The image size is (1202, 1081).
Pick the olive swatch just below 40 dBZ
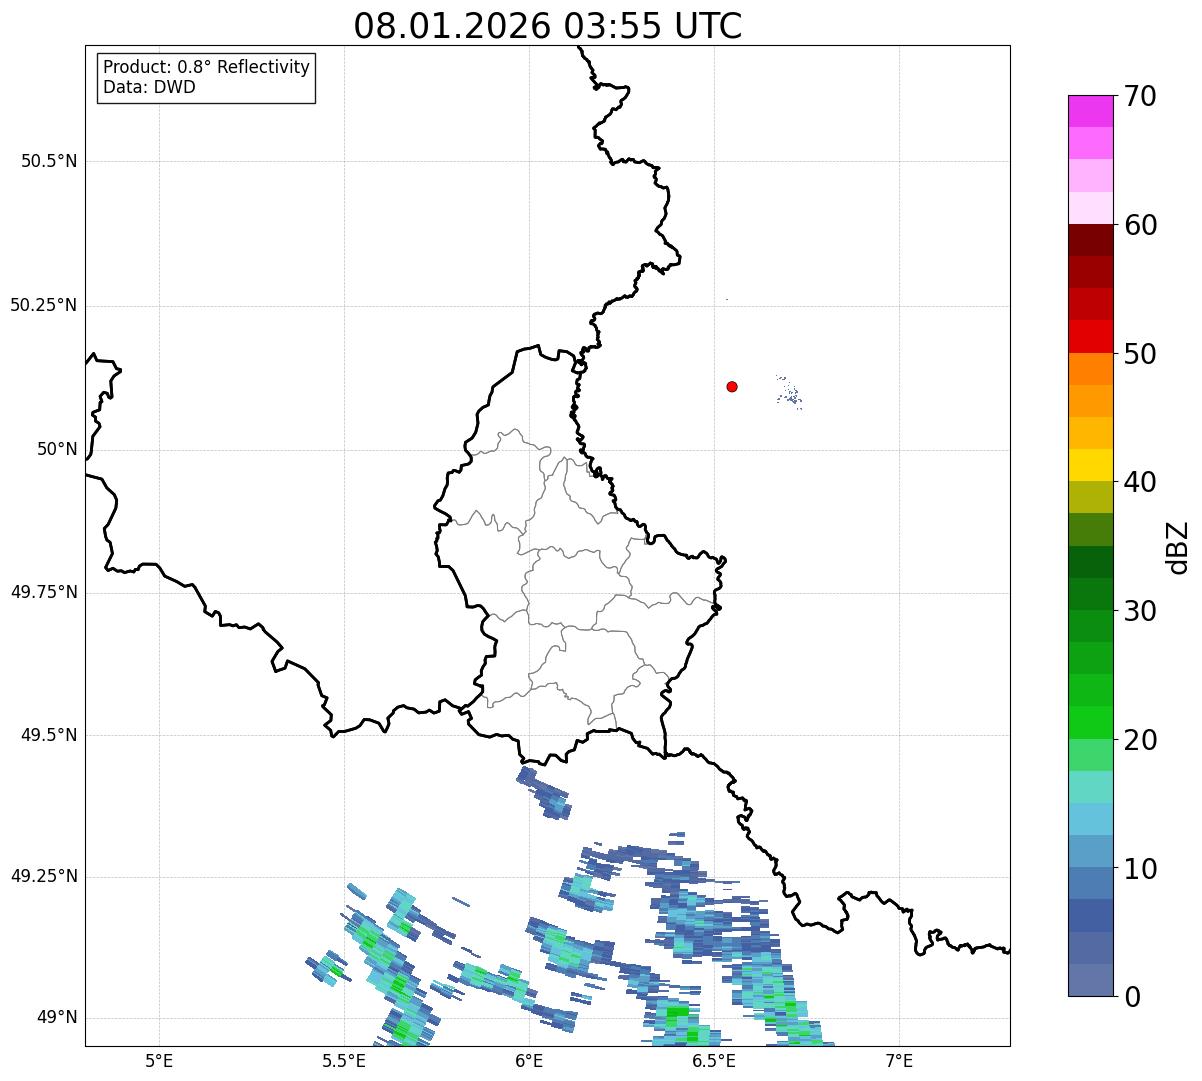tap(1090, 498)
